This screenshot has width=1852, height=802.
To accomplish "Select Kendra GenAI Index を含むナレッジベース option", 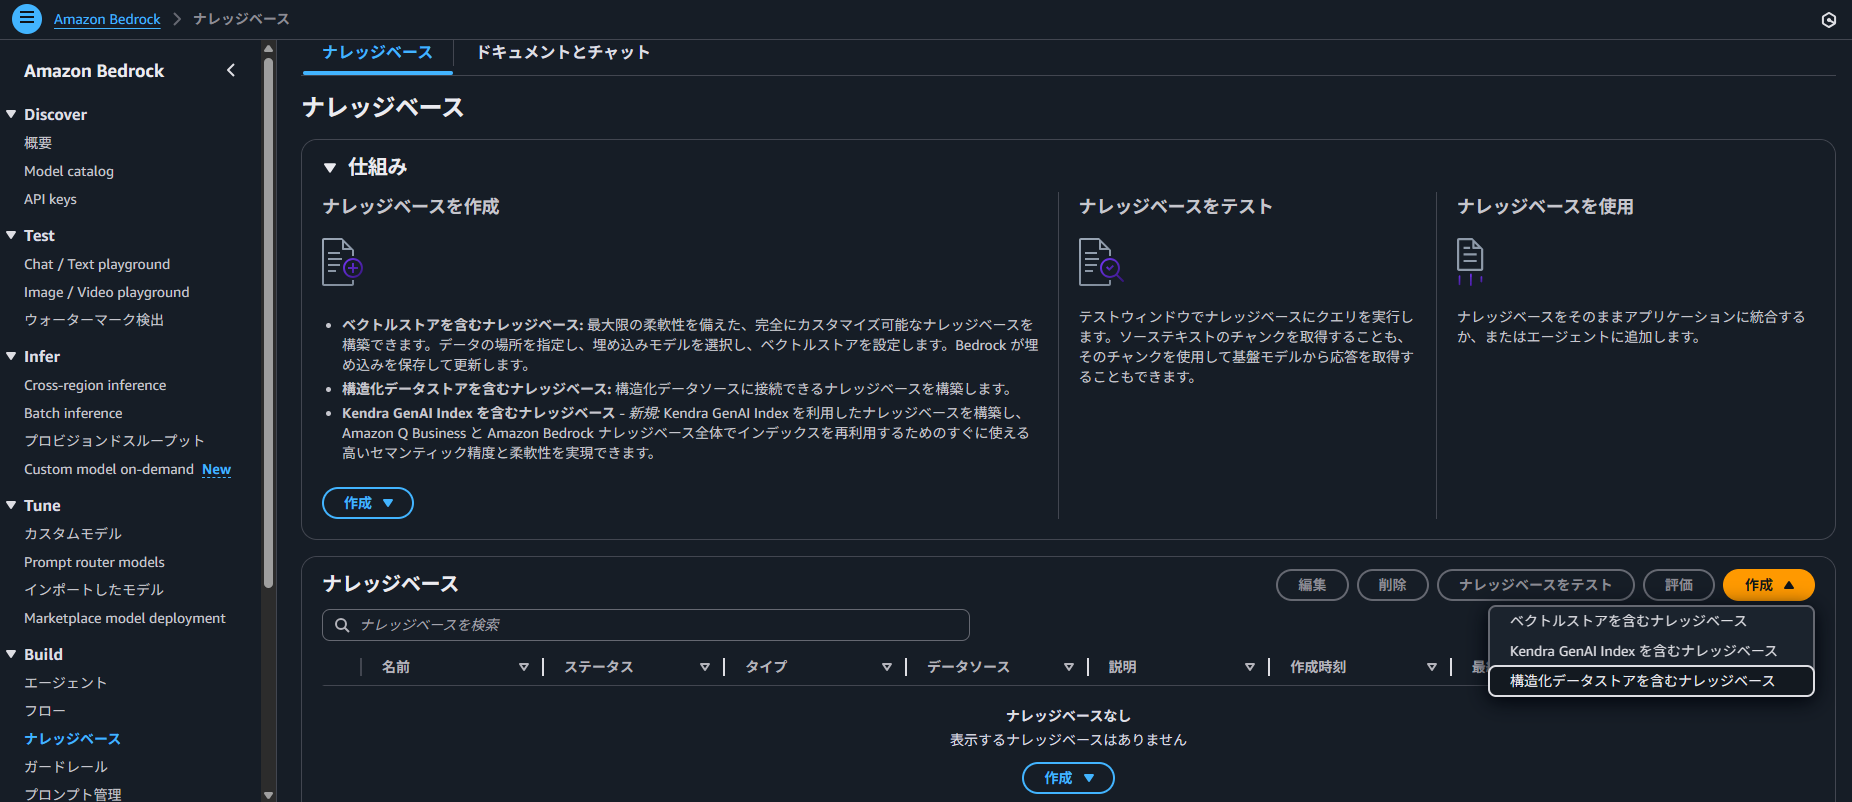I will pos(1651,651).
